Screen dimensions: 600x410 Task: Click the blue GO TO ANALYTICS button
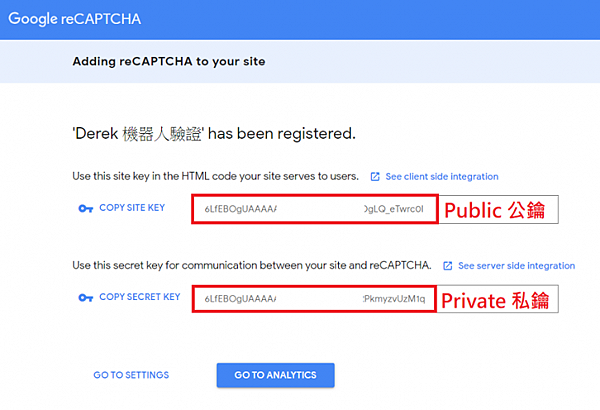click(275, 375)
